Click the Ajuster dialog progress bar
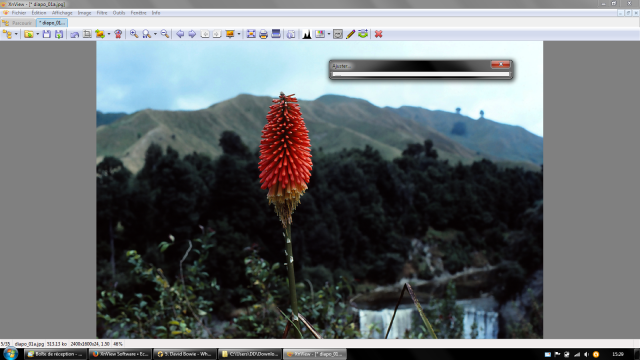The height and width of the screenshot is (360, 640). (421, 74)
